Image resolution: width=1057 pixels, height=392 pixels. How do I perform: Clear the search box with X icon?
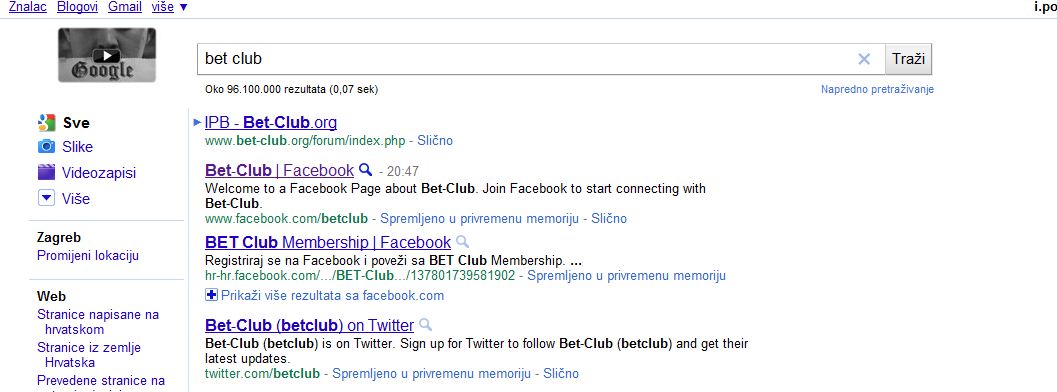coord(864,59)
